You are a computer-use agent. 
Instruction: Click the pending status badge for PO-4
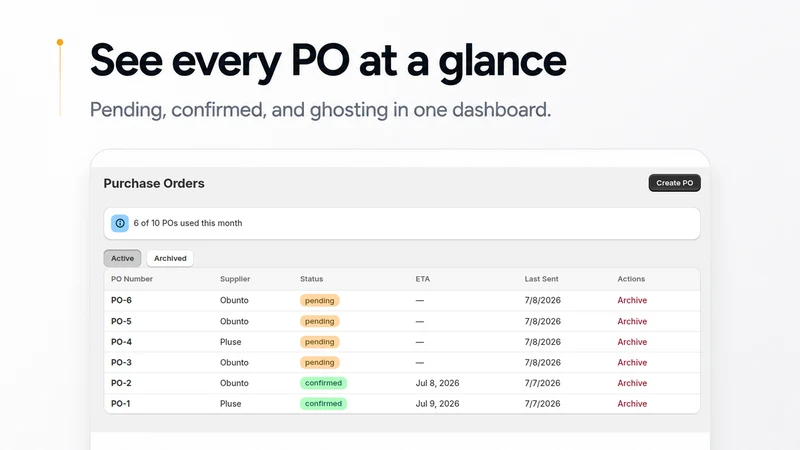point(319,342)
